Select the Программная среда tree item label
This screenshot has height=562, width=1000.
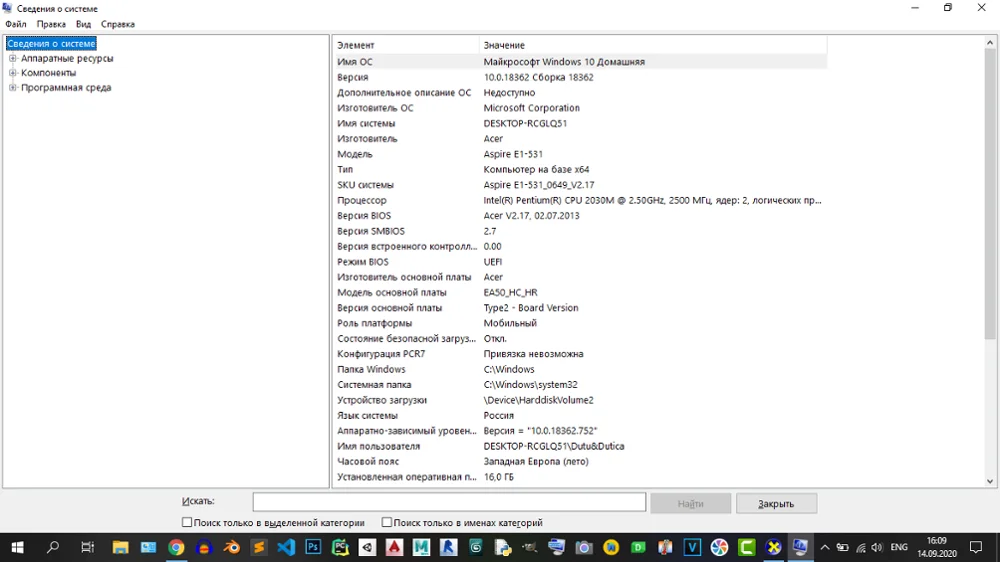[x=66, y=87]
